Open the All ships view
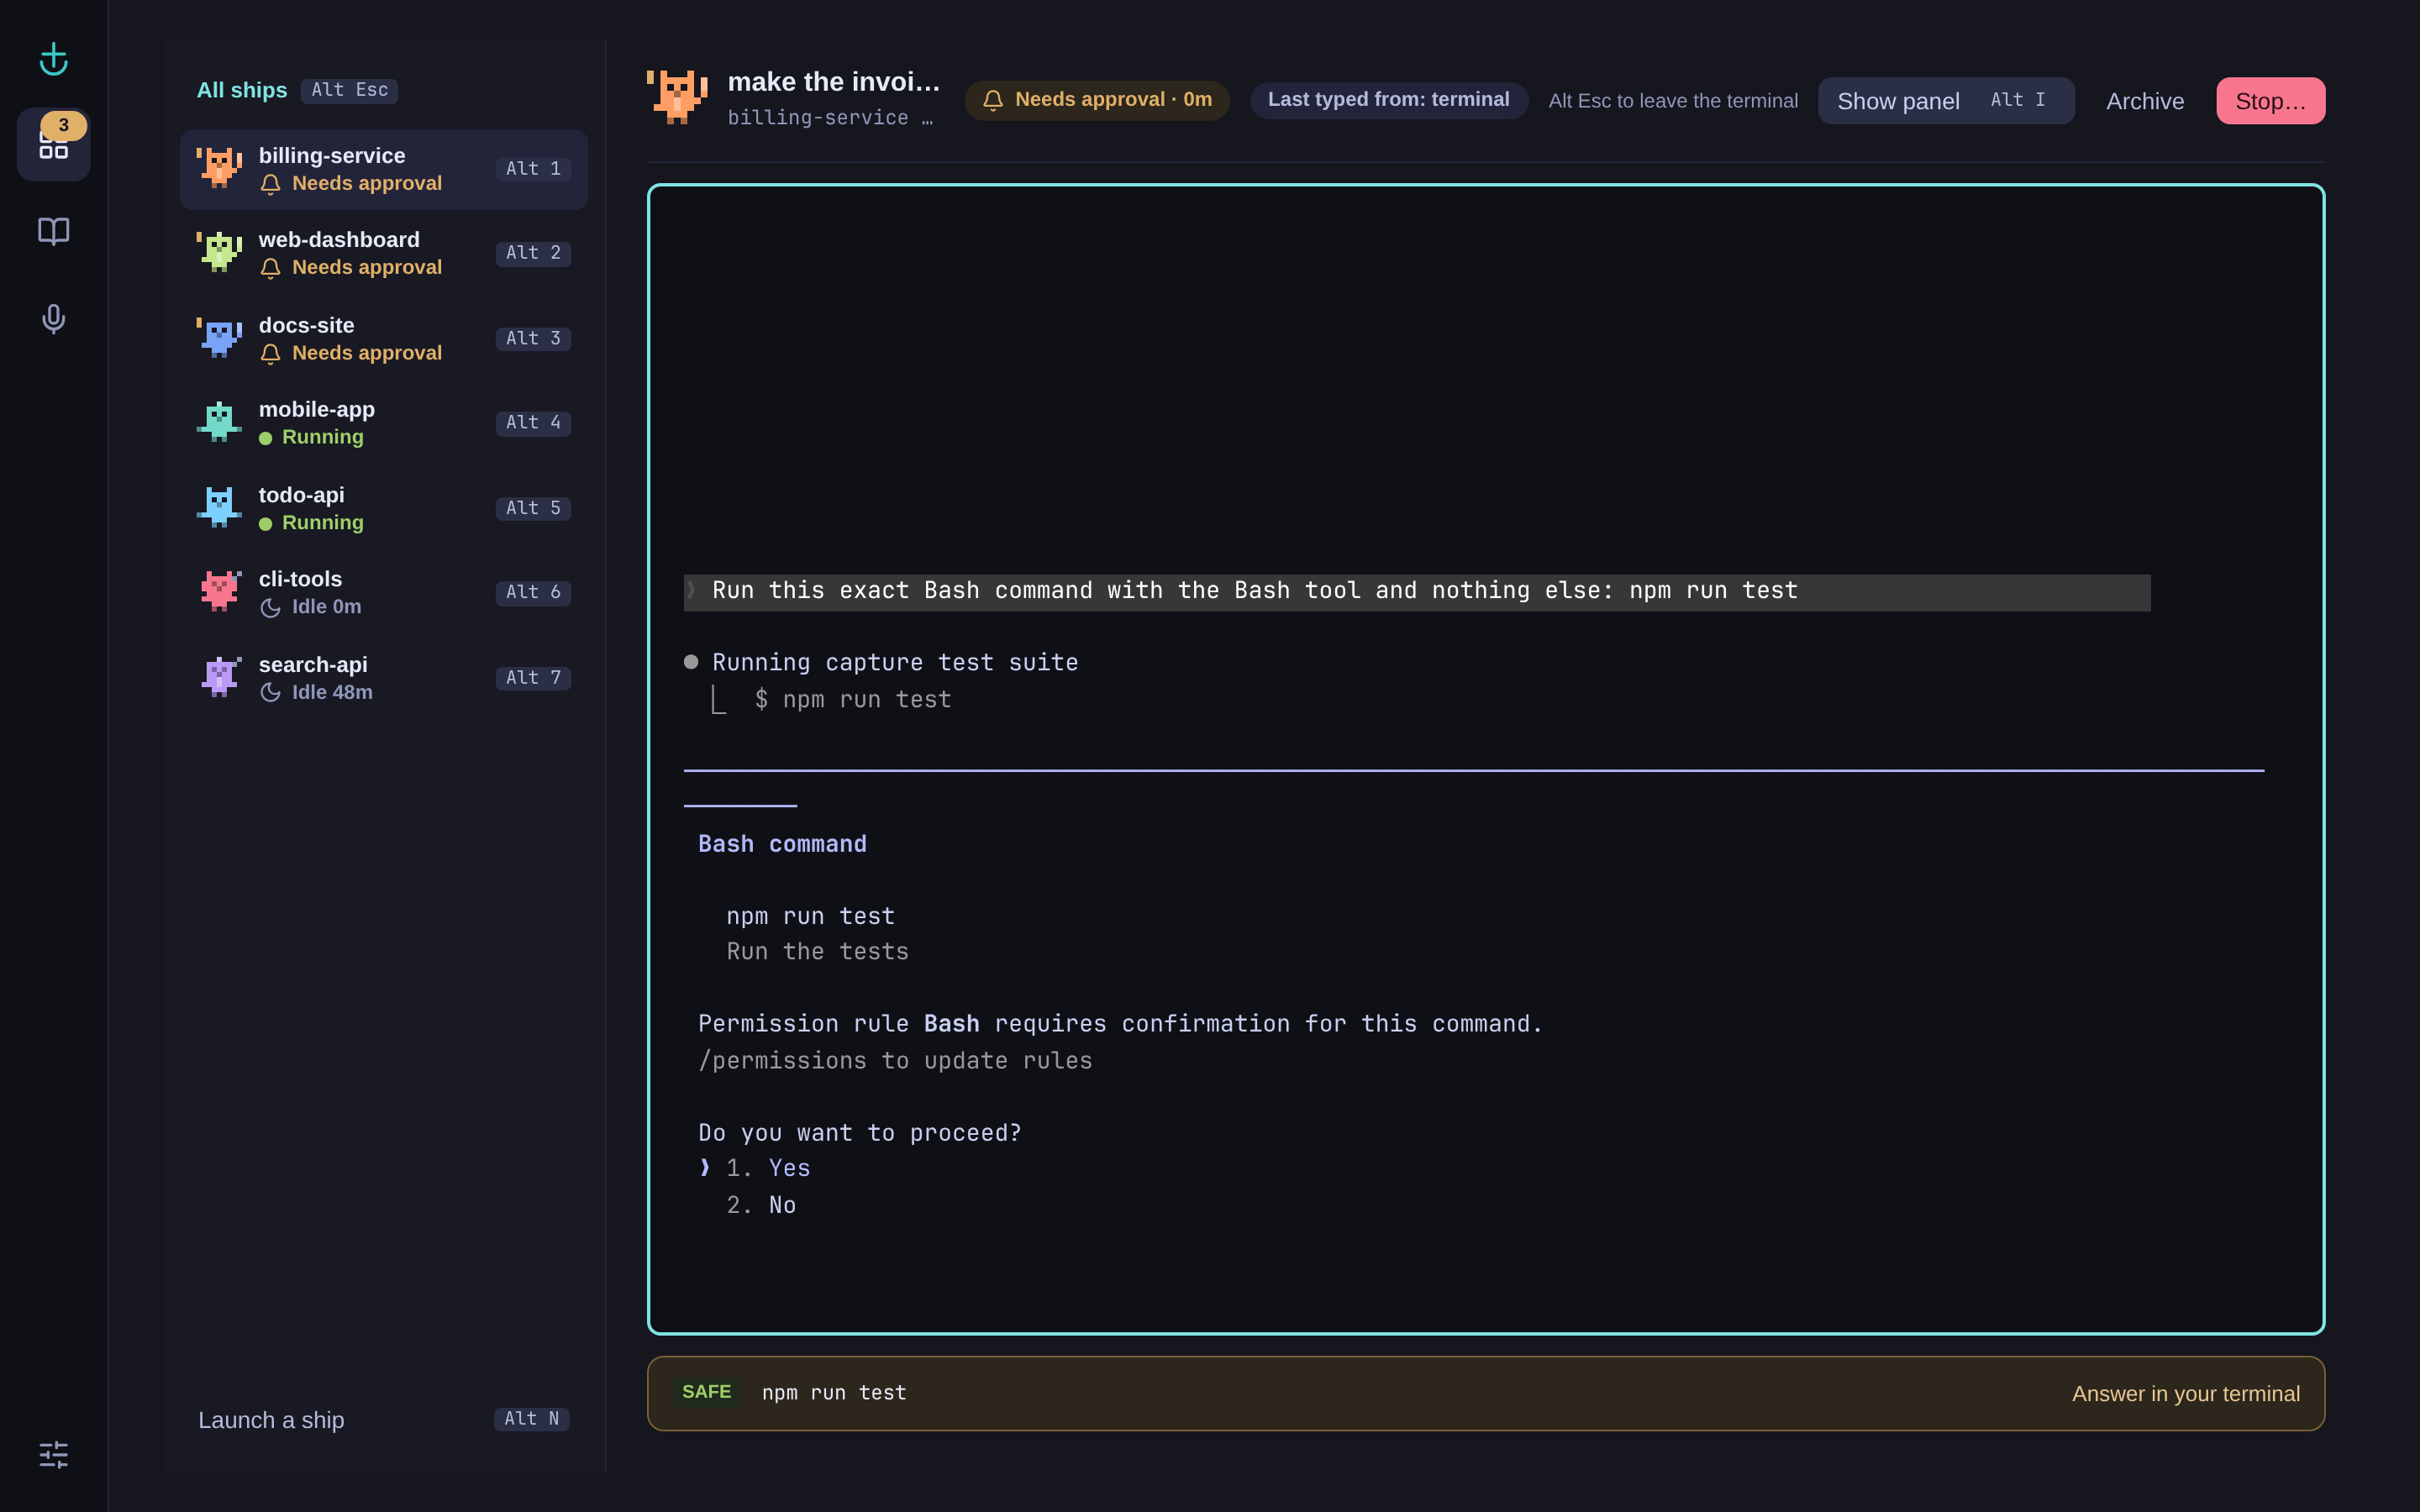This screenshot has height=1512, width=2420. (242, 90)
